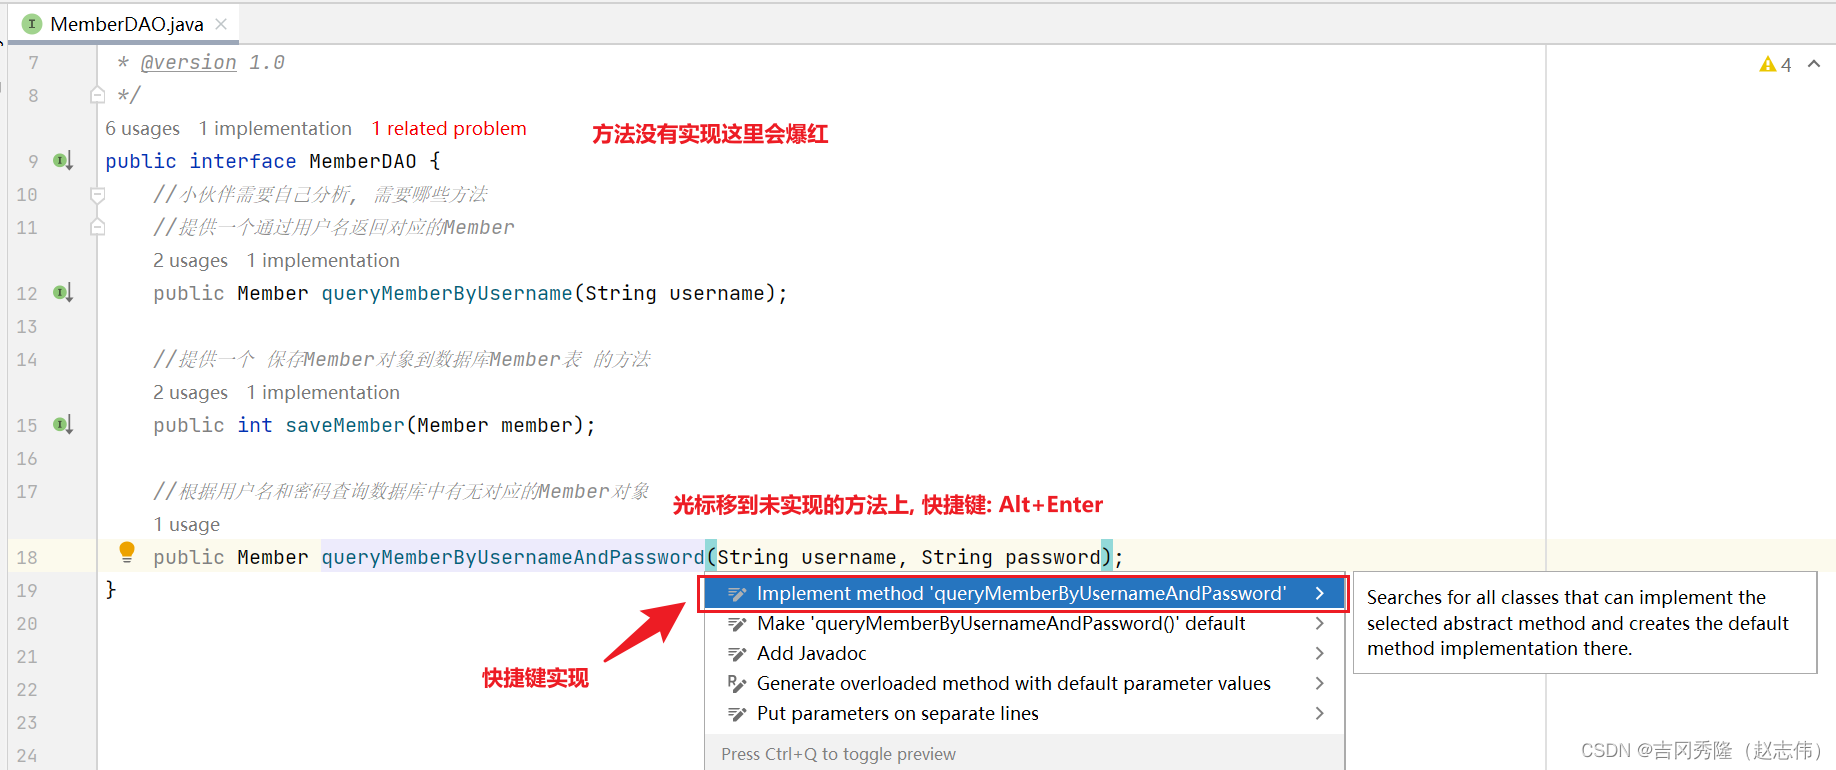Open '1 usage' hint above queryMemberByUsernameAndPassword

(x=186, y=524)
